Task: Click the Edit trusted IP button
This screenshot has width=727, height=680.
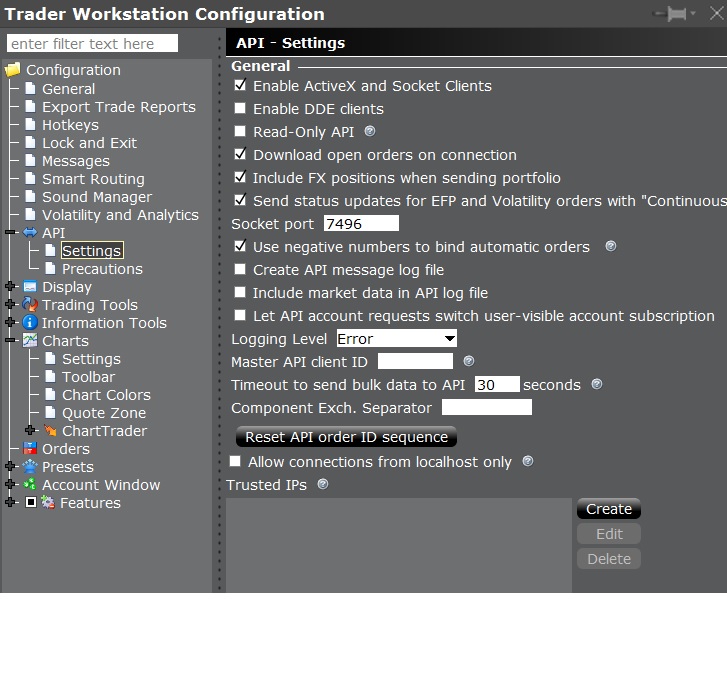Action: 609,534
